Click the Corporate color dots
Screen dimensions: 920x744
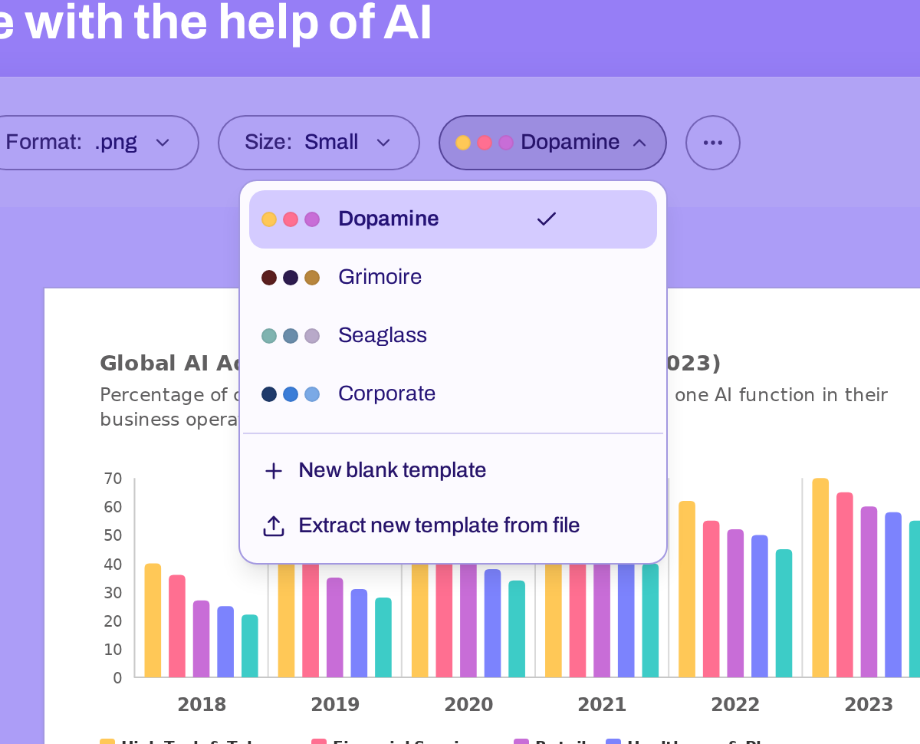(290, 394)
